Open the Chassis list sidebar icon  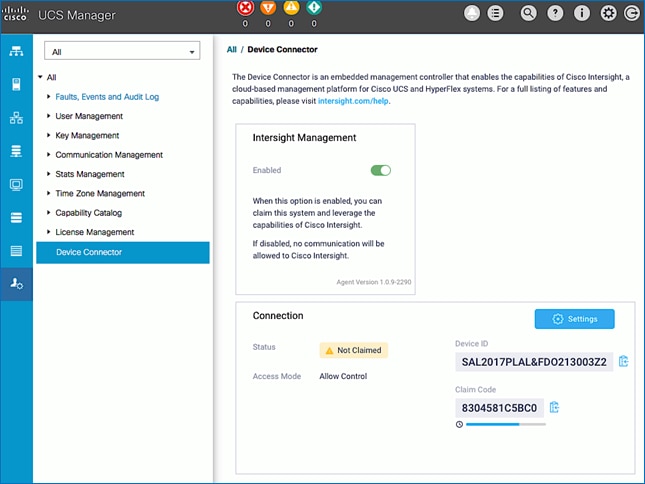click(16, 251)
